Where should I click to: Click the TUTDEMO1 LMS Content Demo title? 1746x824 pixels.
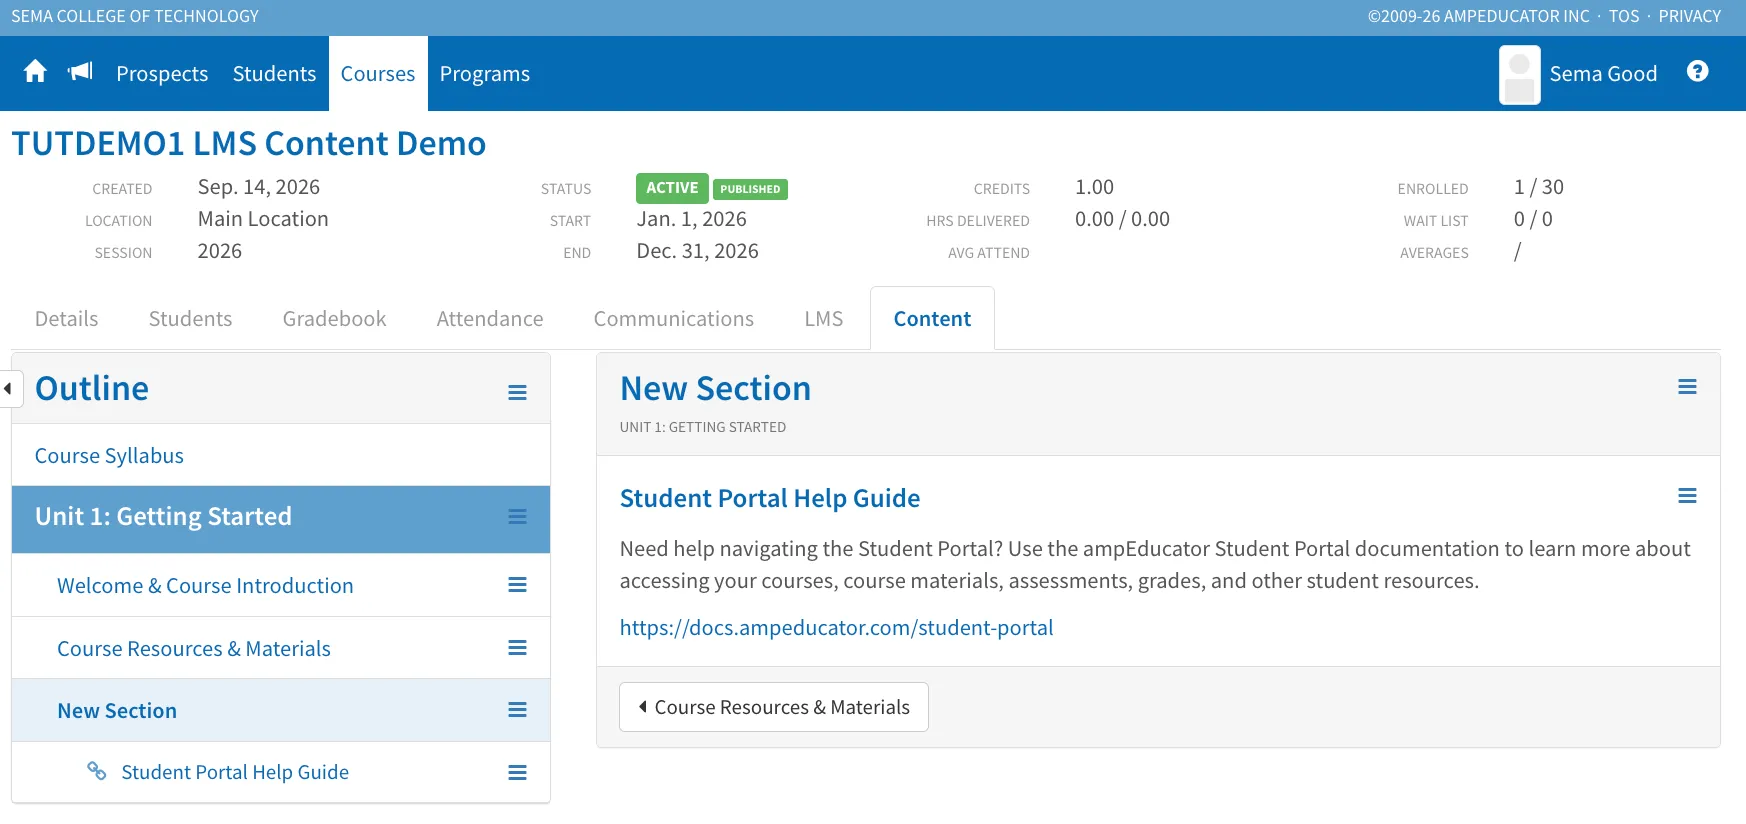click(x=249, y=144)
